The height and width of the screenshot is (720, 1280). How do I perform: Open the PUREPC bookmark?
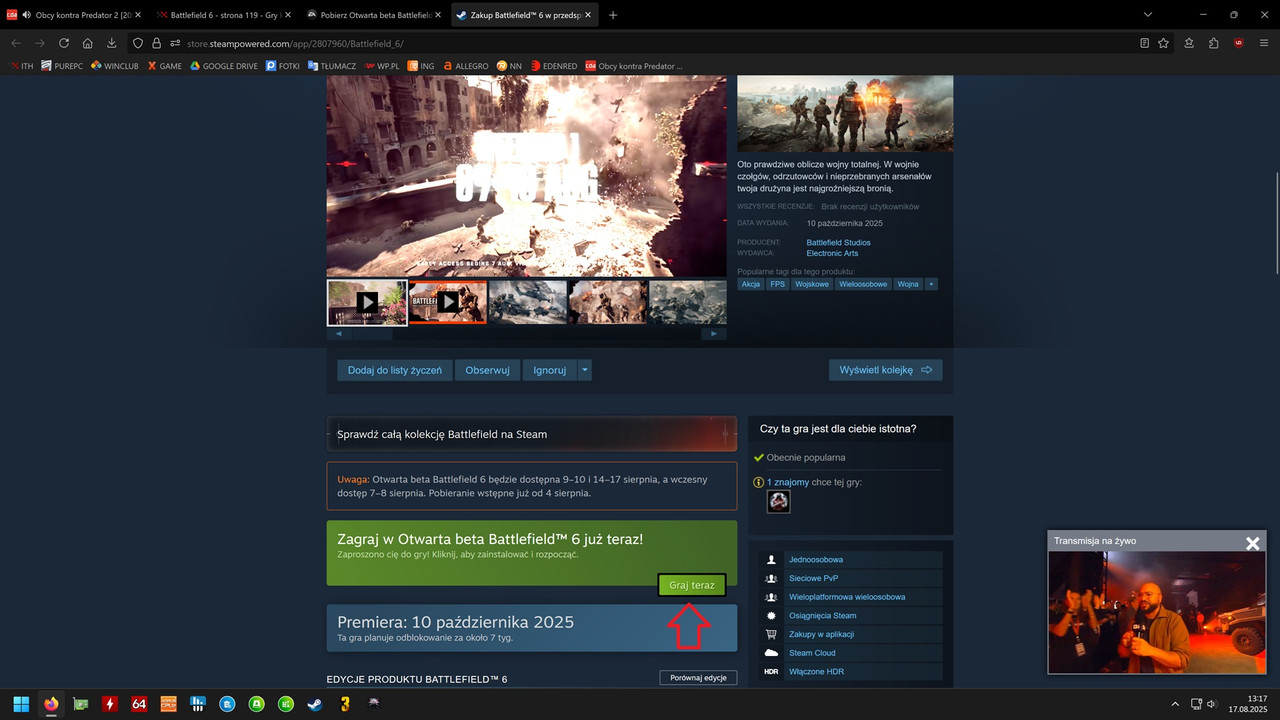click(62, 66)
